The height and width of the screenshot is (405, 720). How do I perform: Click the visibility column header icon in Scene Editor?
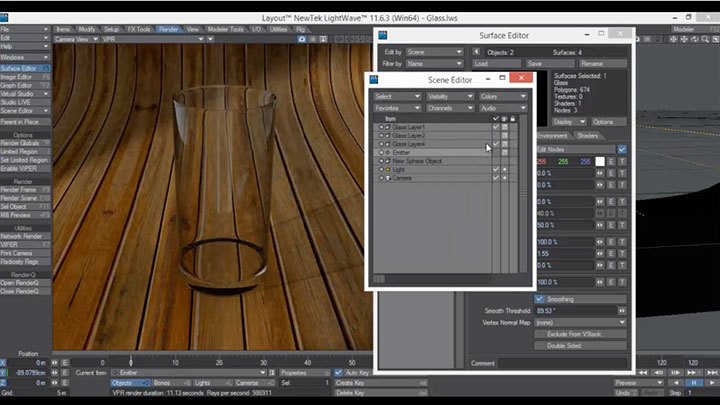pyautogui.click(x=504, y=119)
